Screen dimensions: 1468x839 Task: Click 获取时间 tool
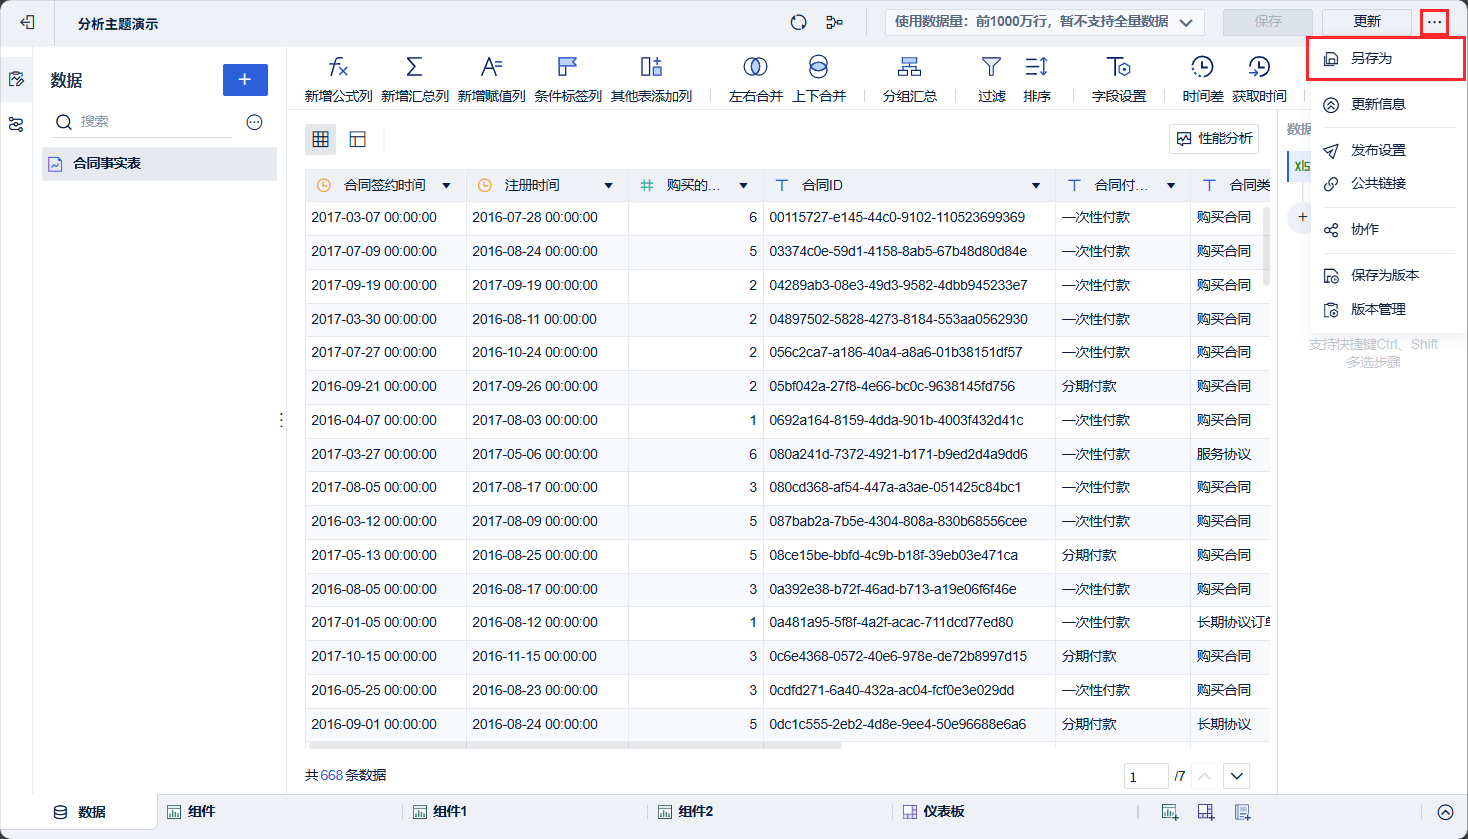coord(1259,79)
